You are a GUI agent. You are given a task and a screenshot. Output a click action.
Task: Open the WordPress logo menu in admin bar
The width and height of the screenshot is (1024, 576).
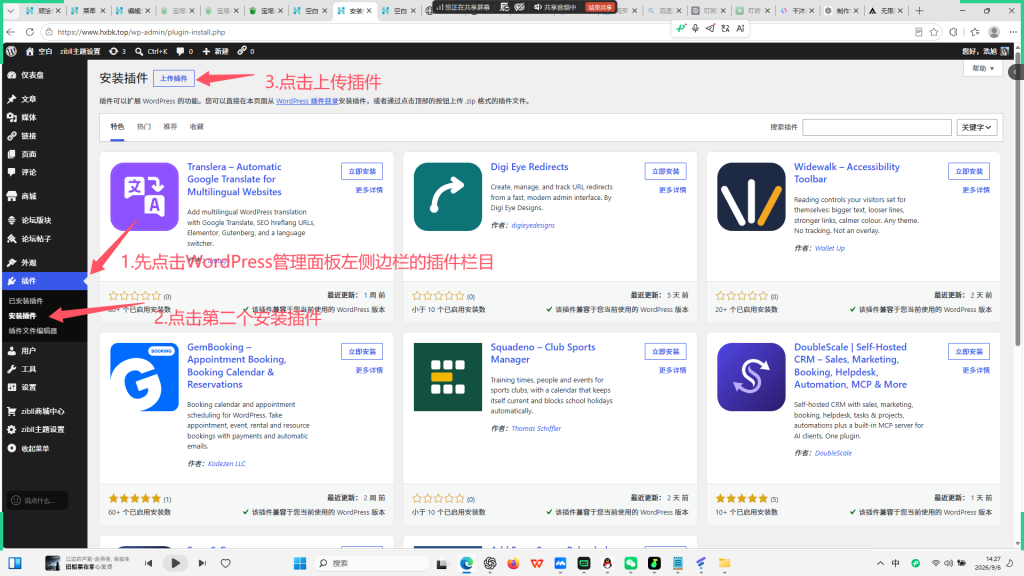[11, 51]
